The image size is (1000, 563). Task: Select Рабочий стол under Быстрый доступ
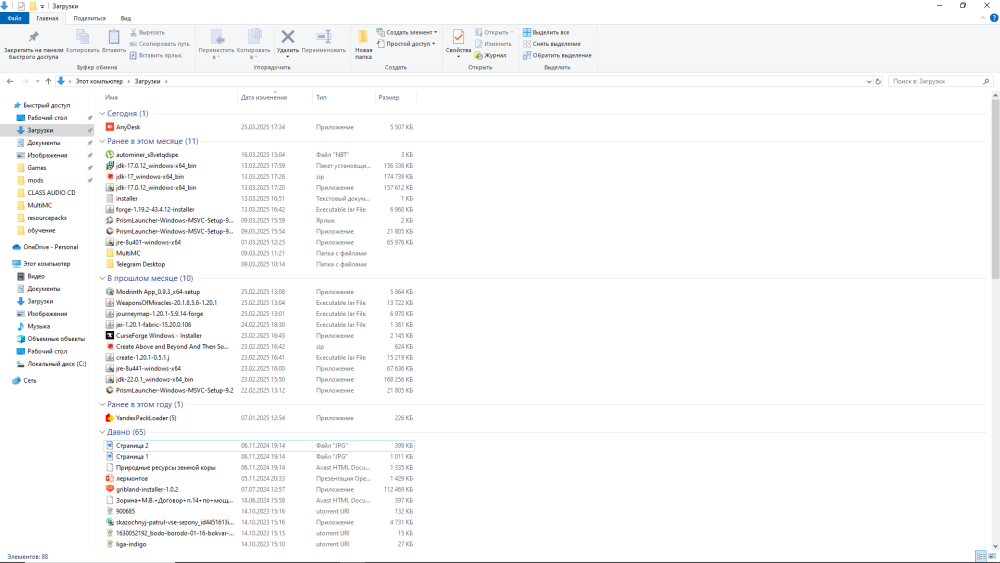[x=47, y=118]
